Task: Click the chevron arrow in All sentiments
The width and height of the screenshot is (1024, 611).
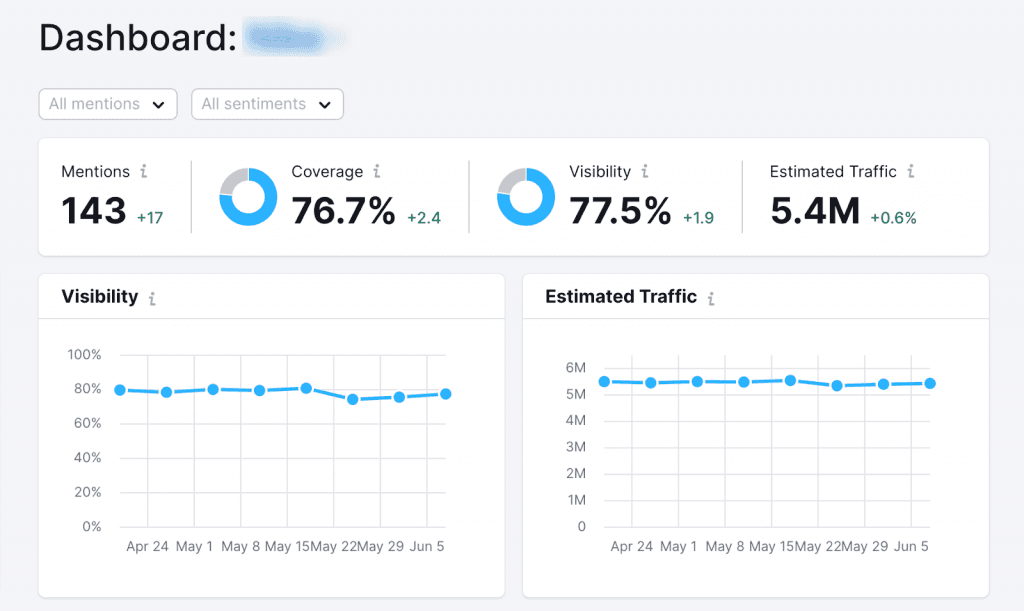Action: point(324,105)
